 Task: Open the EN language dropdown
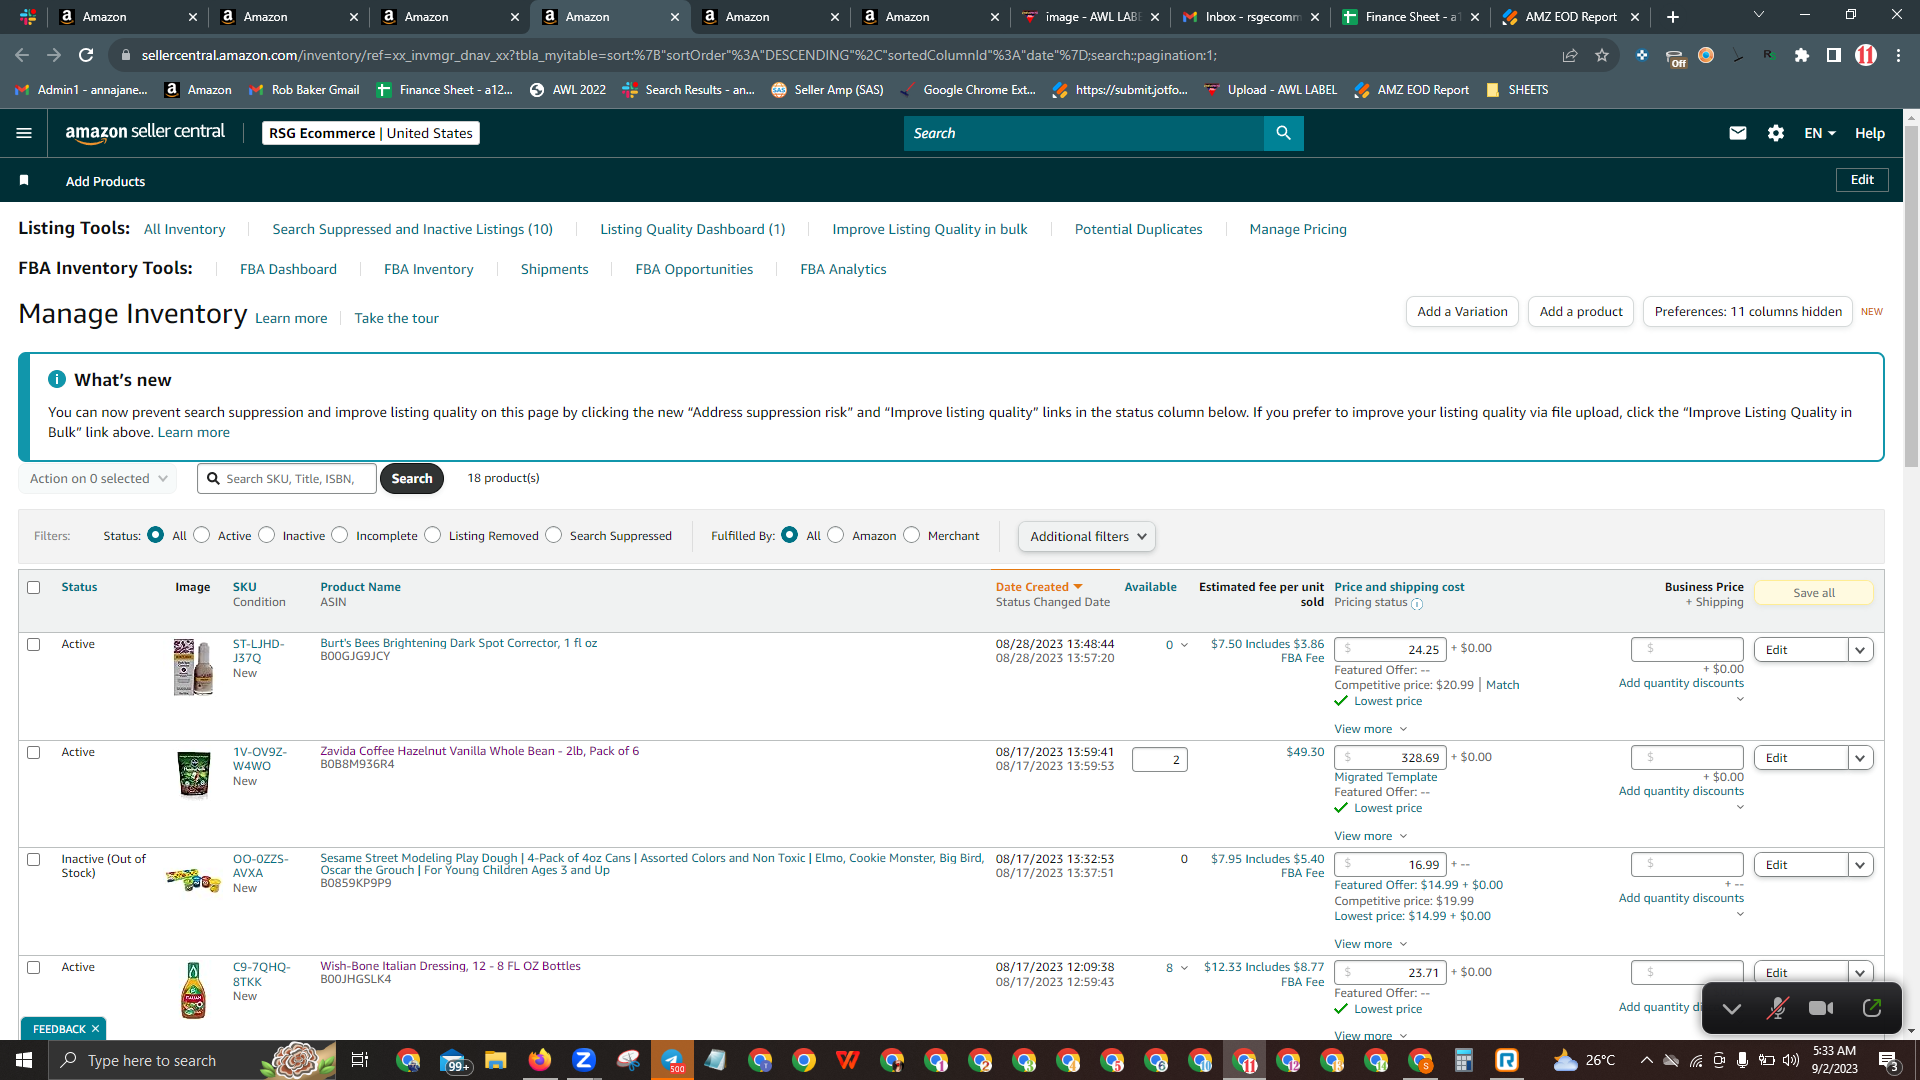coord(1820,133)
